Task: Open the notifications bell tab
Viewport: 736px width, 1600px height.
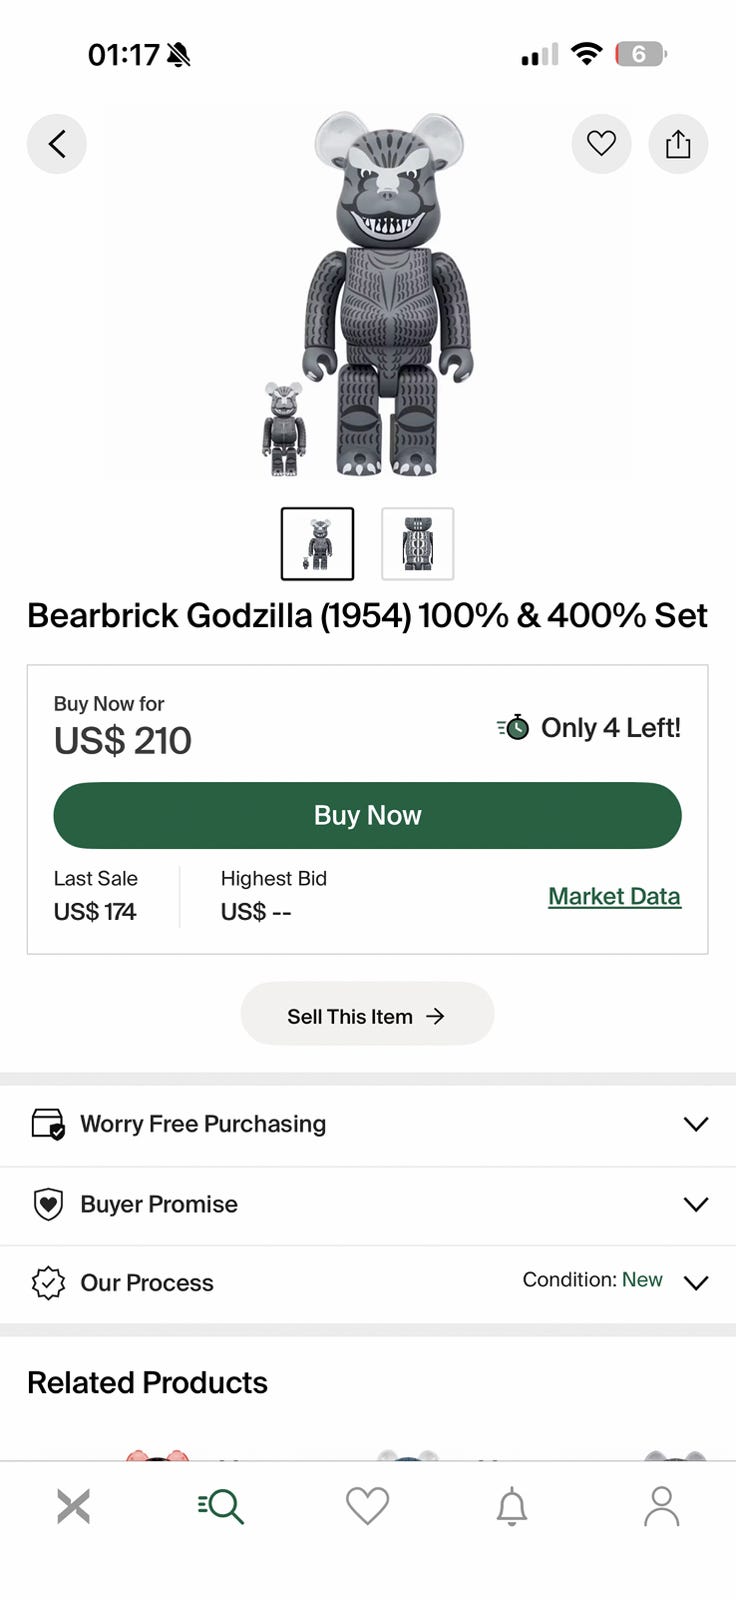Action: coord(512,1506)
